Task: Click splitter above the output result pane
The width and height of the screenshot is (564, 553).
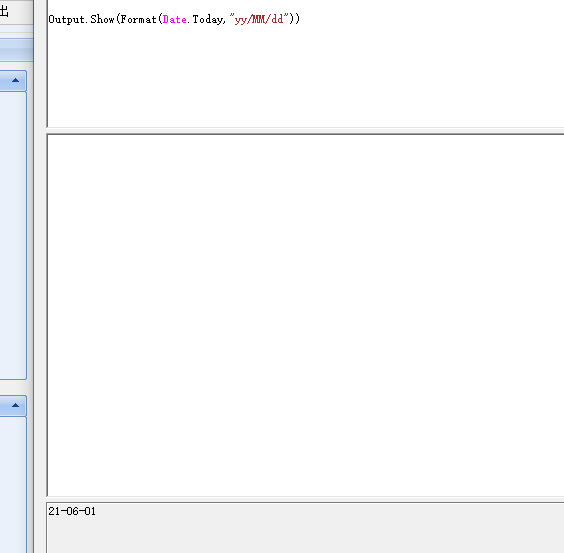Action: point(305,499)
